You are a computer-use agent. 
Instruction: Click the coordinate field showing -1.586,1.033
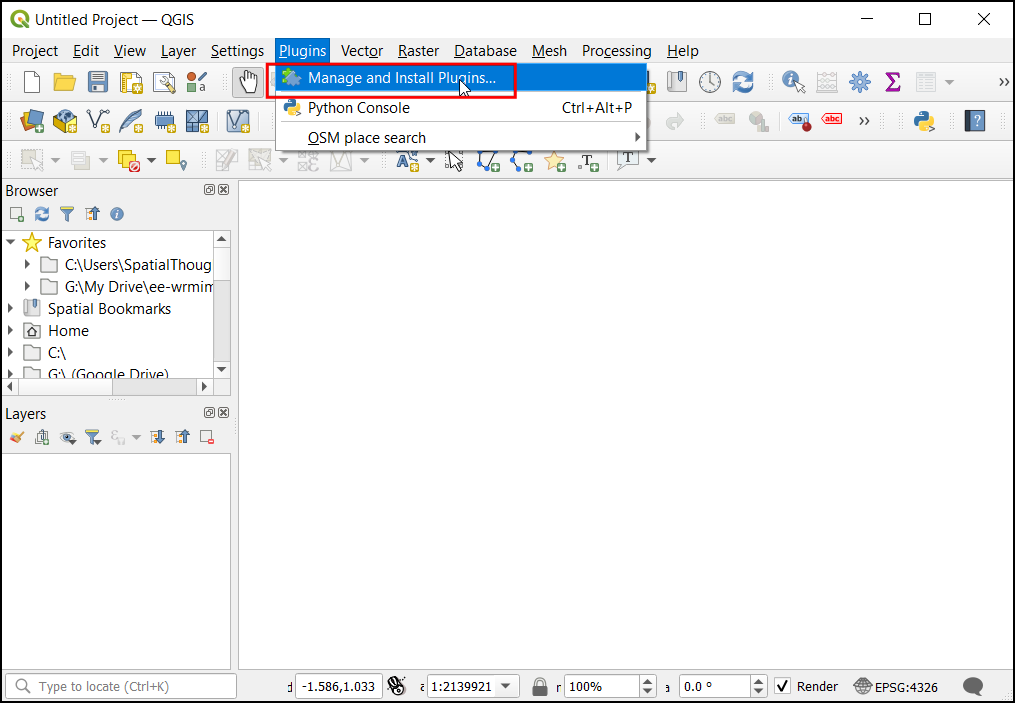pyautogui.click(x=339, y=686)
